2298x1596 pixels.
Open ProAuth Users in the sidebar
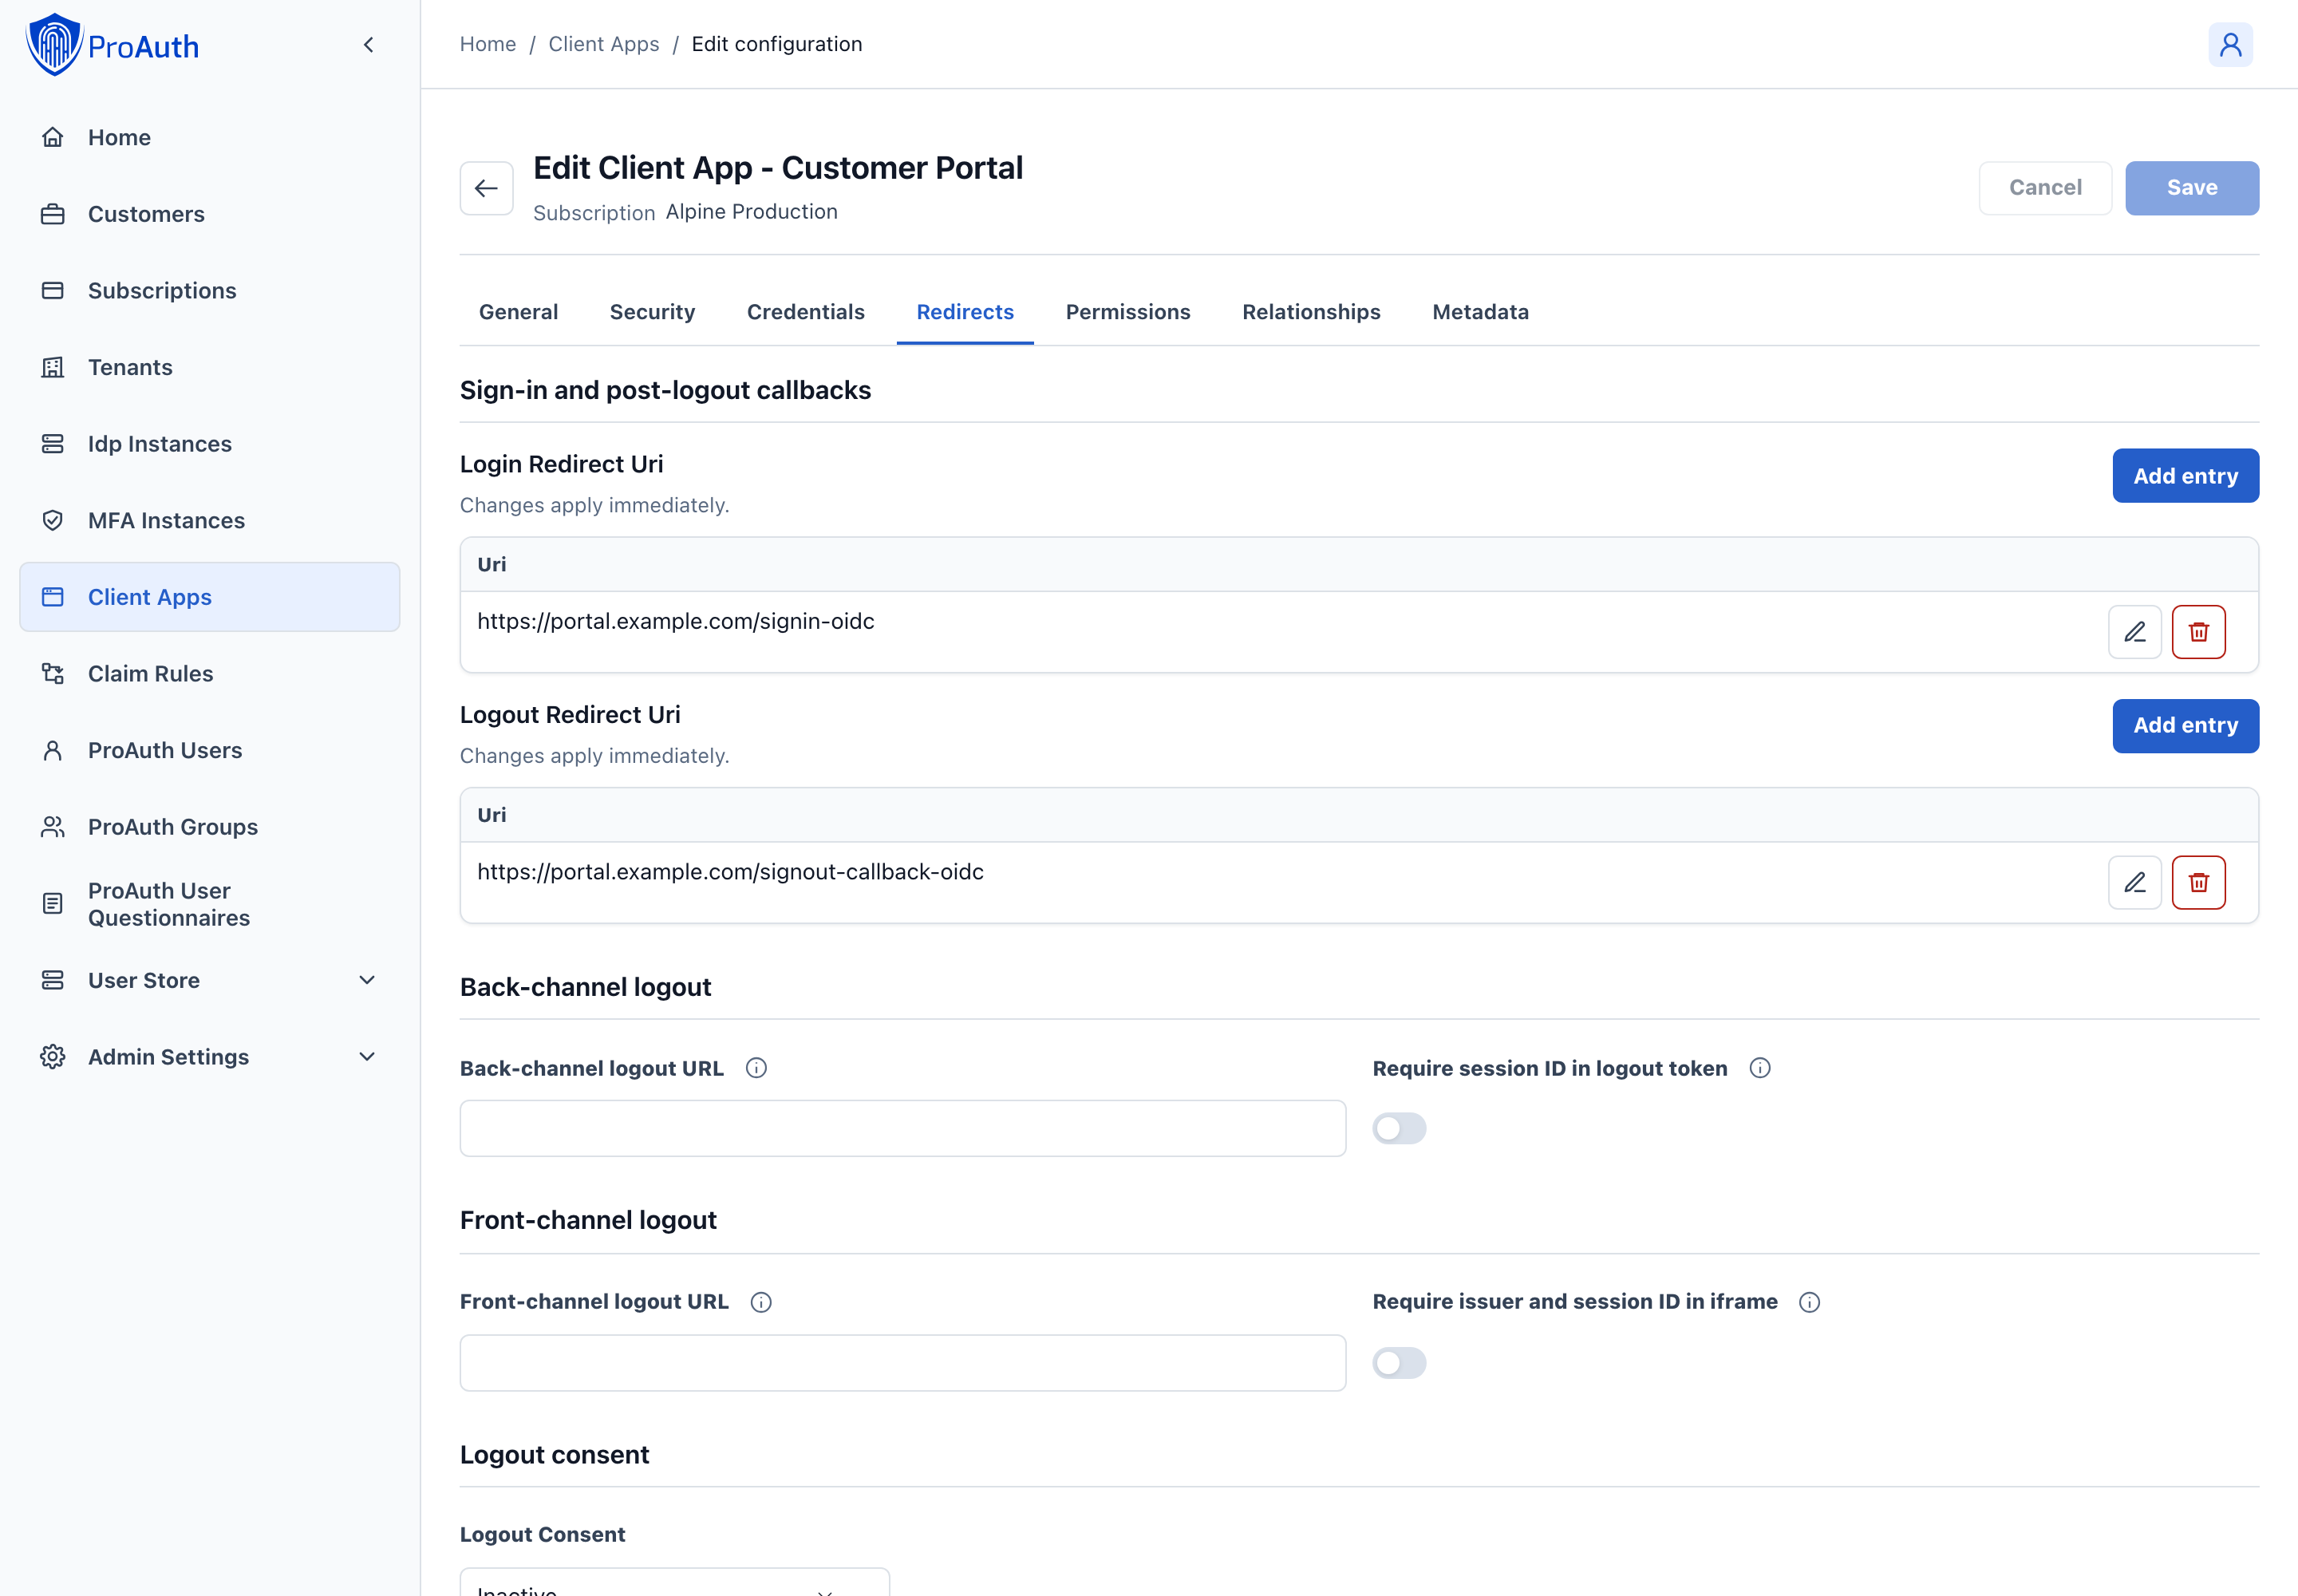point(210,750)
